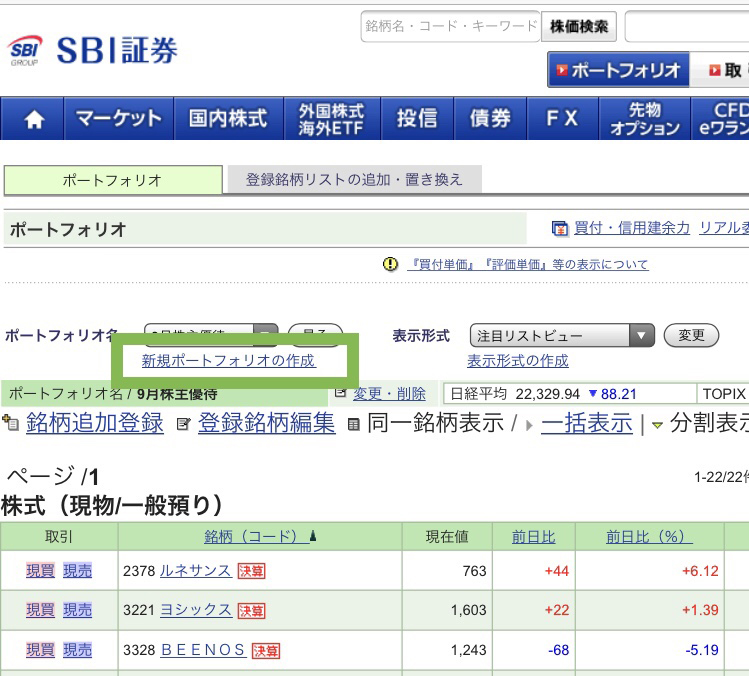Click the add icon before 銘柄追加登録
749x676 pixels.
(x=11, y=423)
